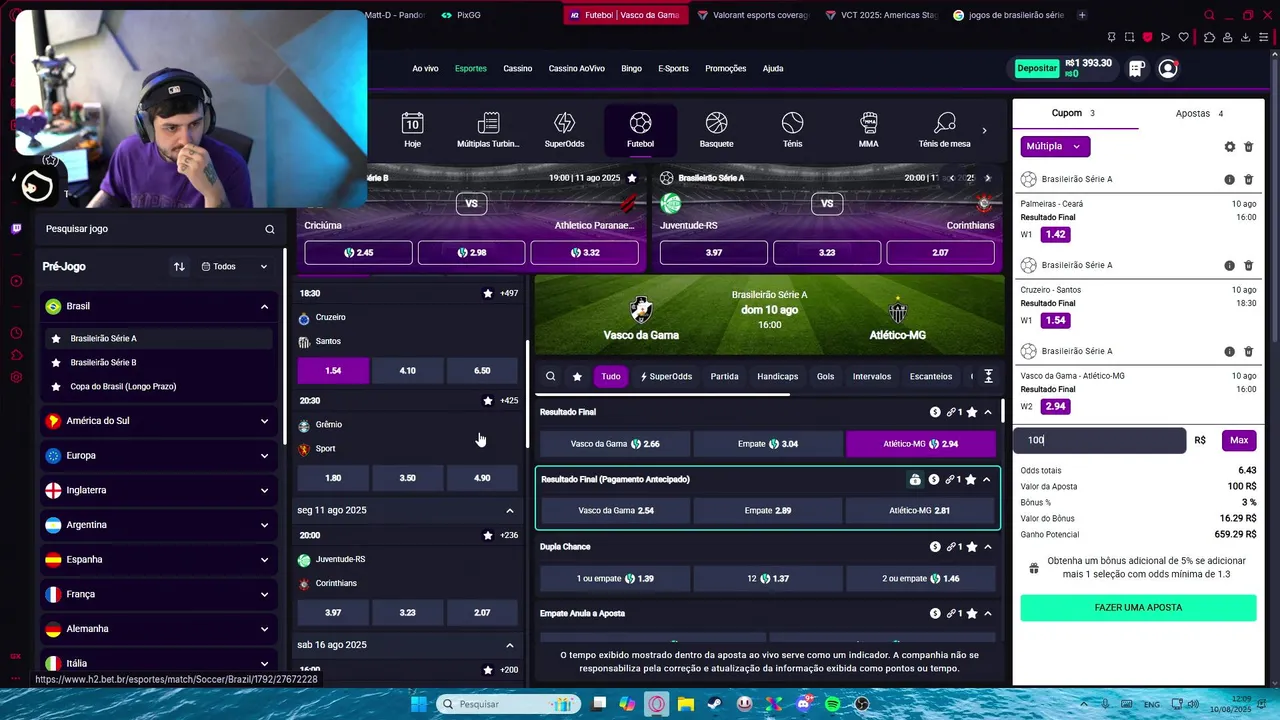The image size is (1280, 720).
Task: Open Windows Start menu
Action: (419, 704)
